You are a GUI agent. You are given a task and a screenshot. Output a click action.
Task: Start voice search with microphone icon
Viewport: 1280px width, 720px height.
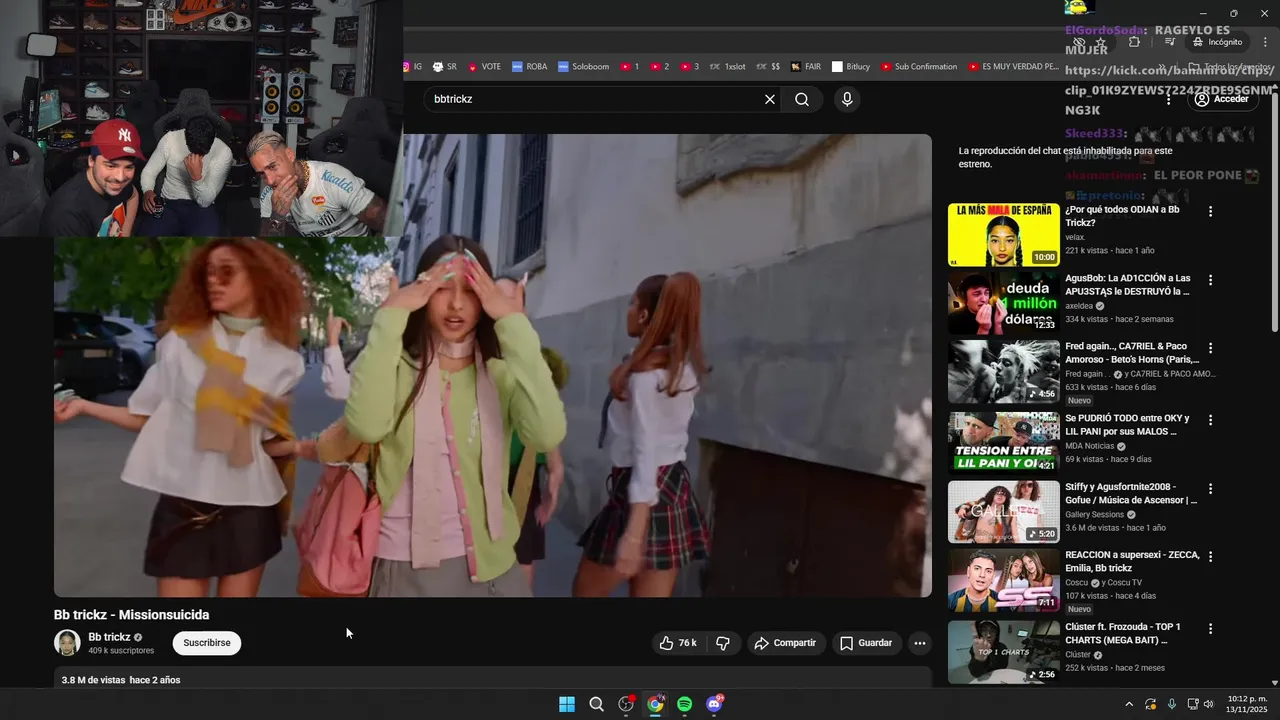pyautogui.click(x=847, y=99)
